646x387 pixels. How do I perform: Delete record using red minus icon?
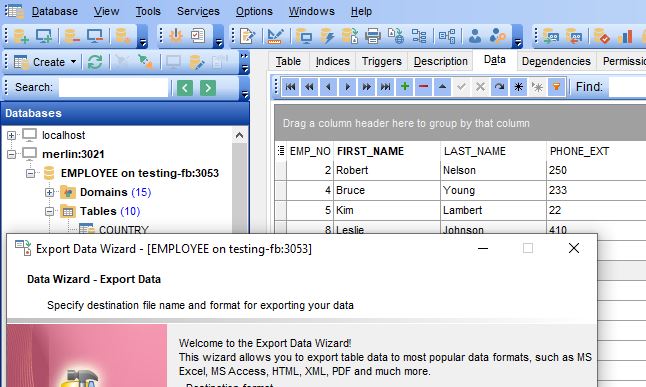[x=424, y=87]
